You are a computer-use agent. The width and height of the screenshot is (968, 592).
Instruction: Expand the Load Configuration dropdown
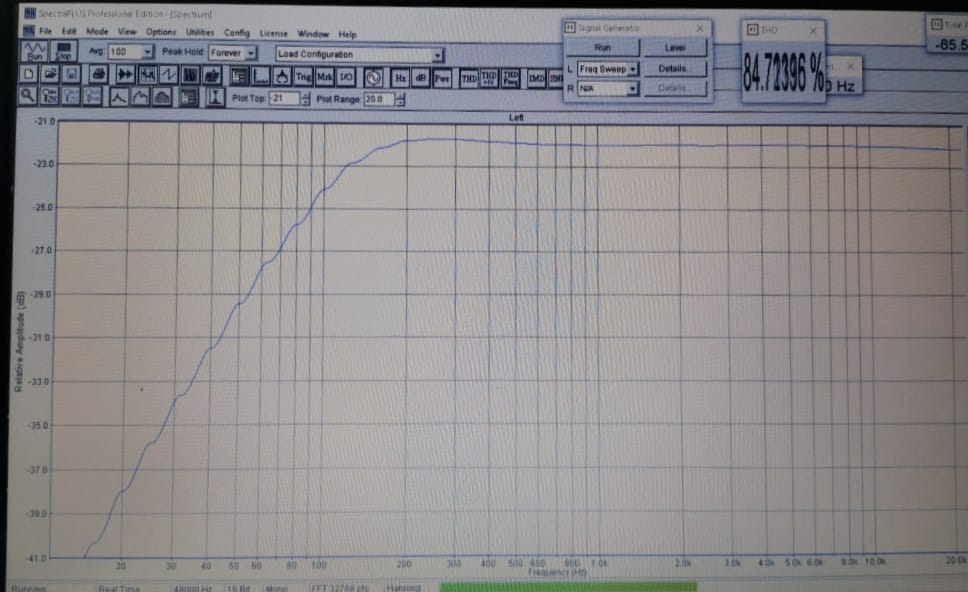tap(438, 55)
